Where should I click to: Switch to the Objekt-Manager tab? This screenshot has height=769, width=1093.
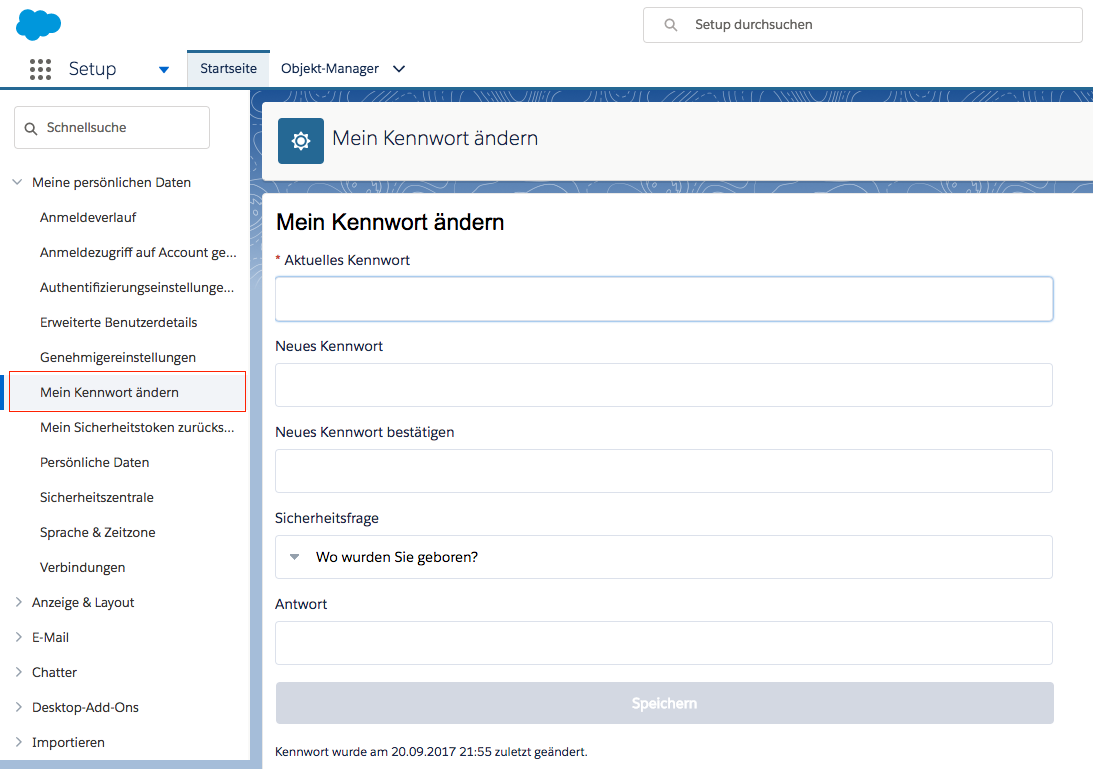pyautogui.click(x=330, y=68)
